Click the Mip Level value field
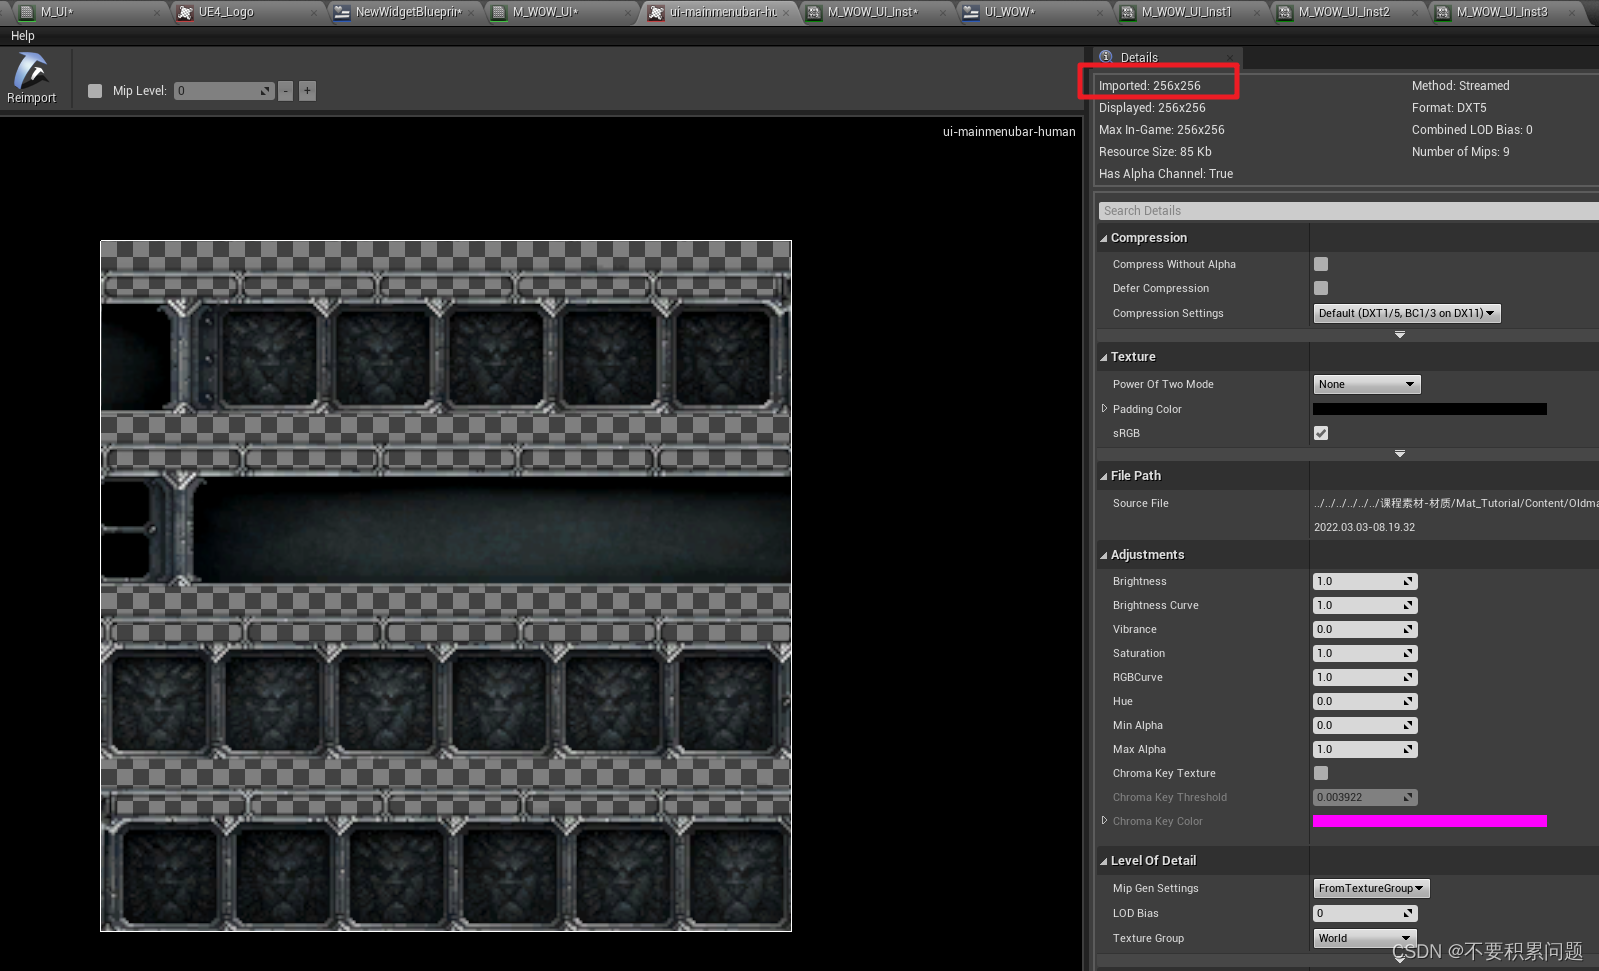The height and width of the screenshot is (971, 1599). pyautogui.click(x=224, y=91)
